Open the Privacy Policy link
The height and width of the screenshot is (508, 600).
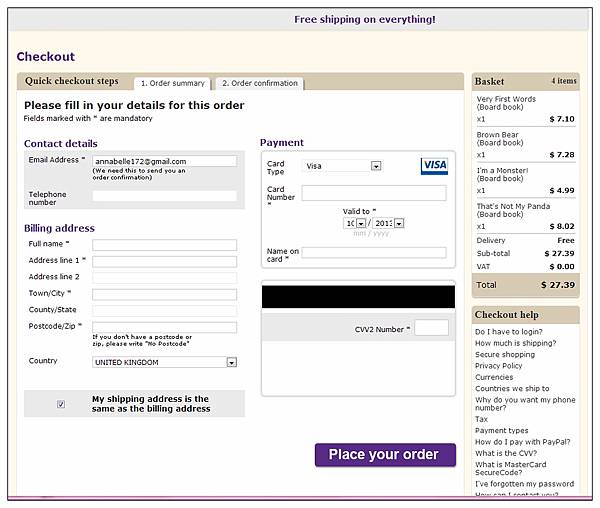coord(498,366)
